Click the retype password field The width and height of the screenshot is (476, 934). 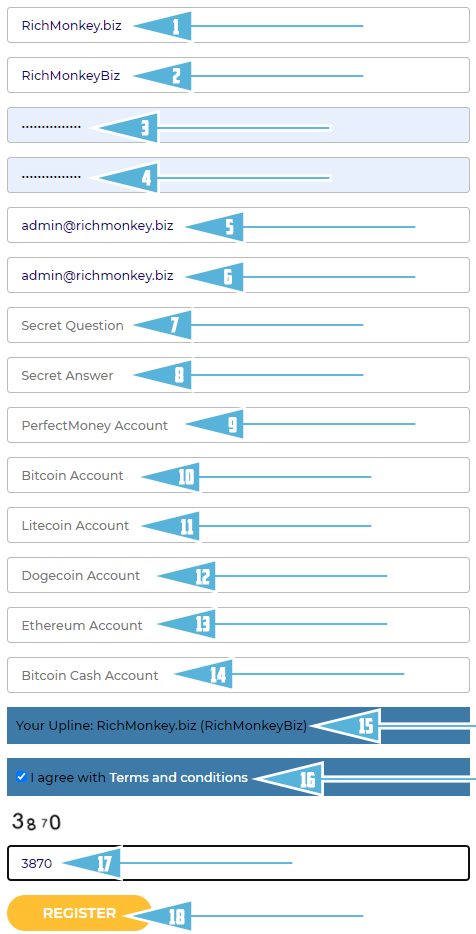[x=238, y=175]
